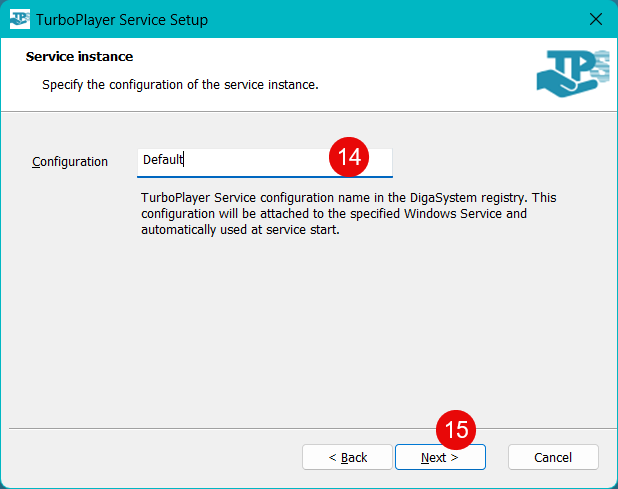
Task: Click the 'Specify the configuration' subtitle text
Action: (x=180, y=85)
